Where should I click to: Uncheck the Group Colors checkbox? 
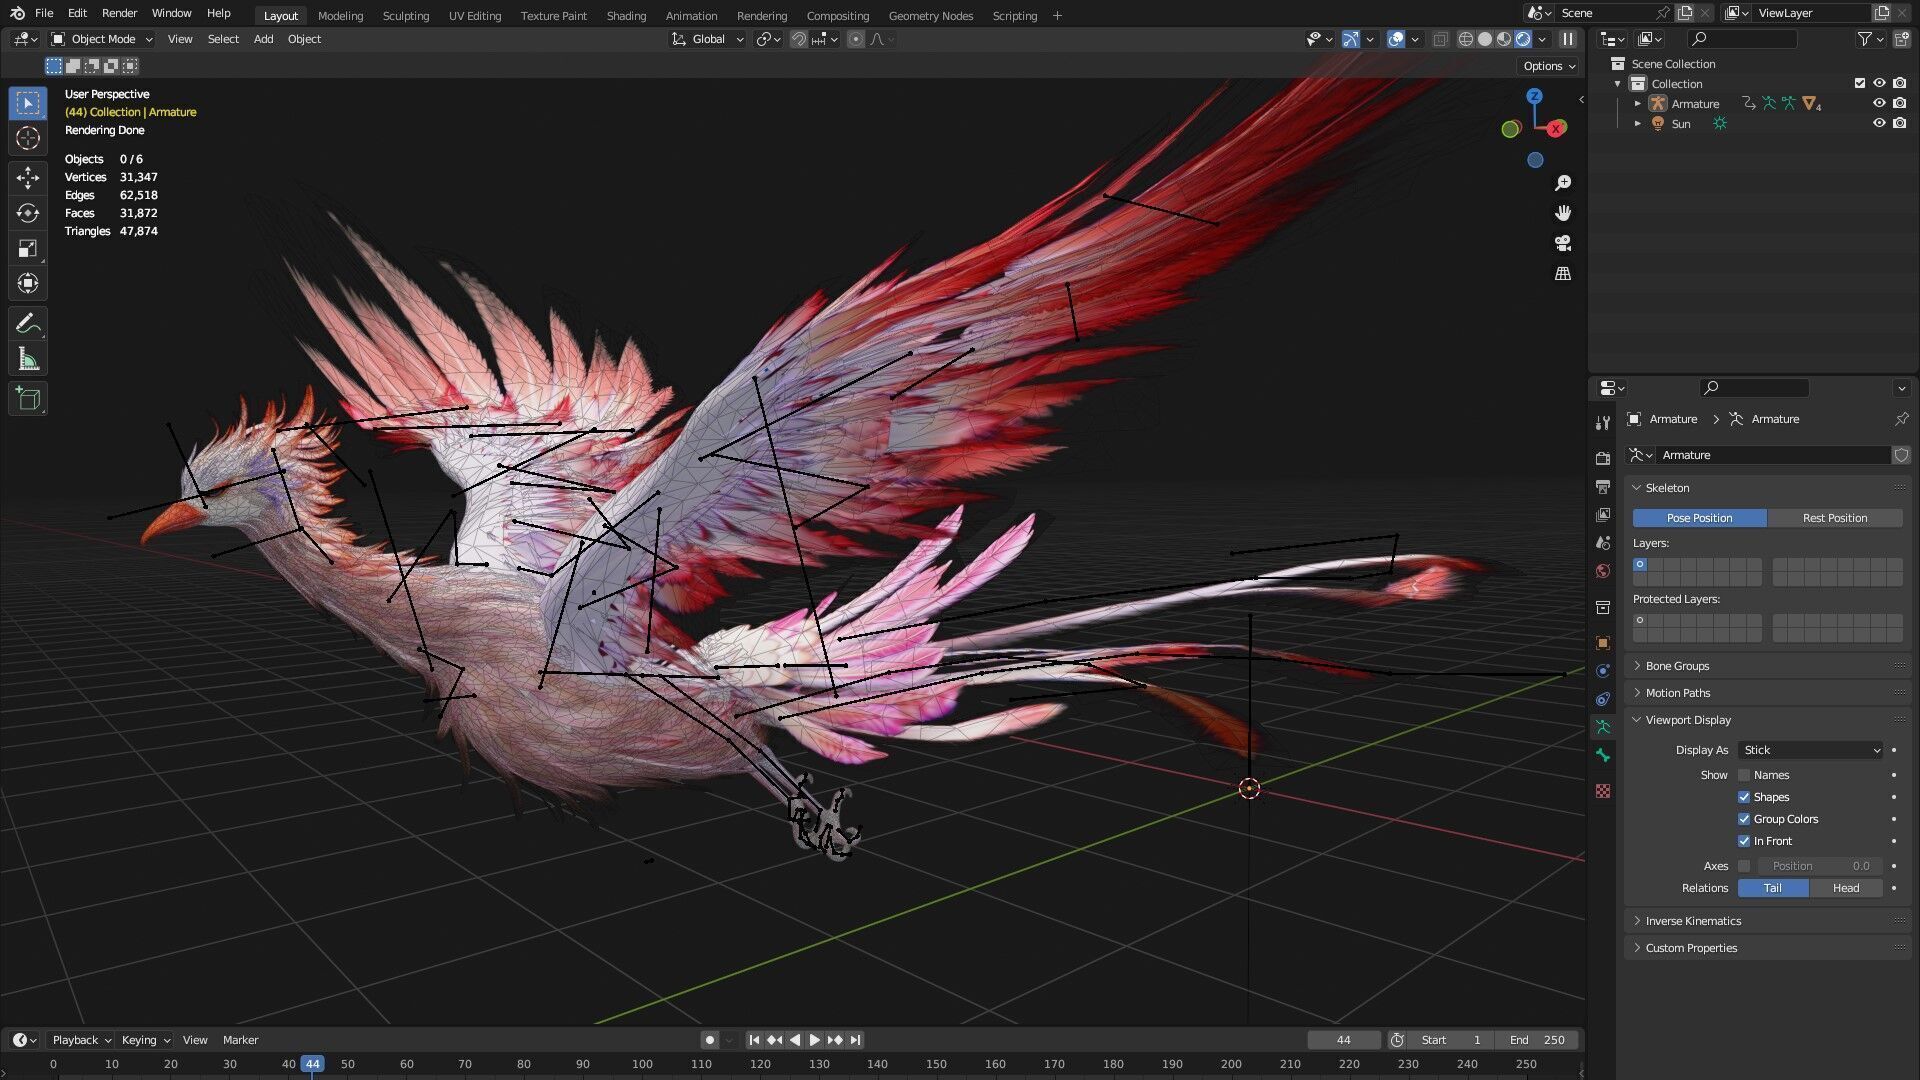[x=1744, y=819]
